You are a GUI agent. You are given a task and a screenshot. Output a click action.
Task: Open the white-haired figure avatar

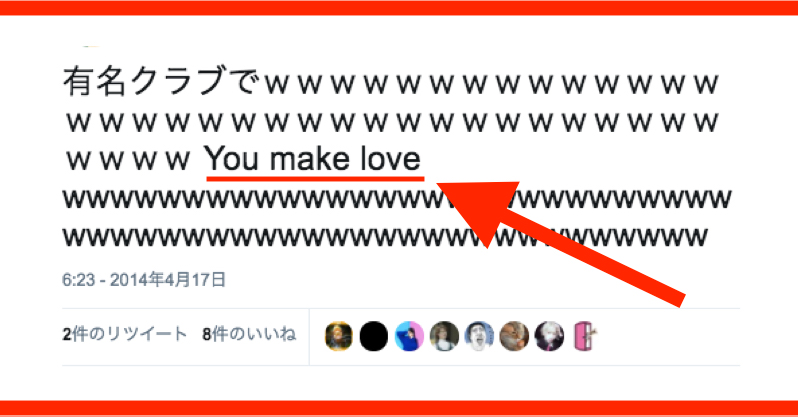pyautogui.click(x=549, y=336)
